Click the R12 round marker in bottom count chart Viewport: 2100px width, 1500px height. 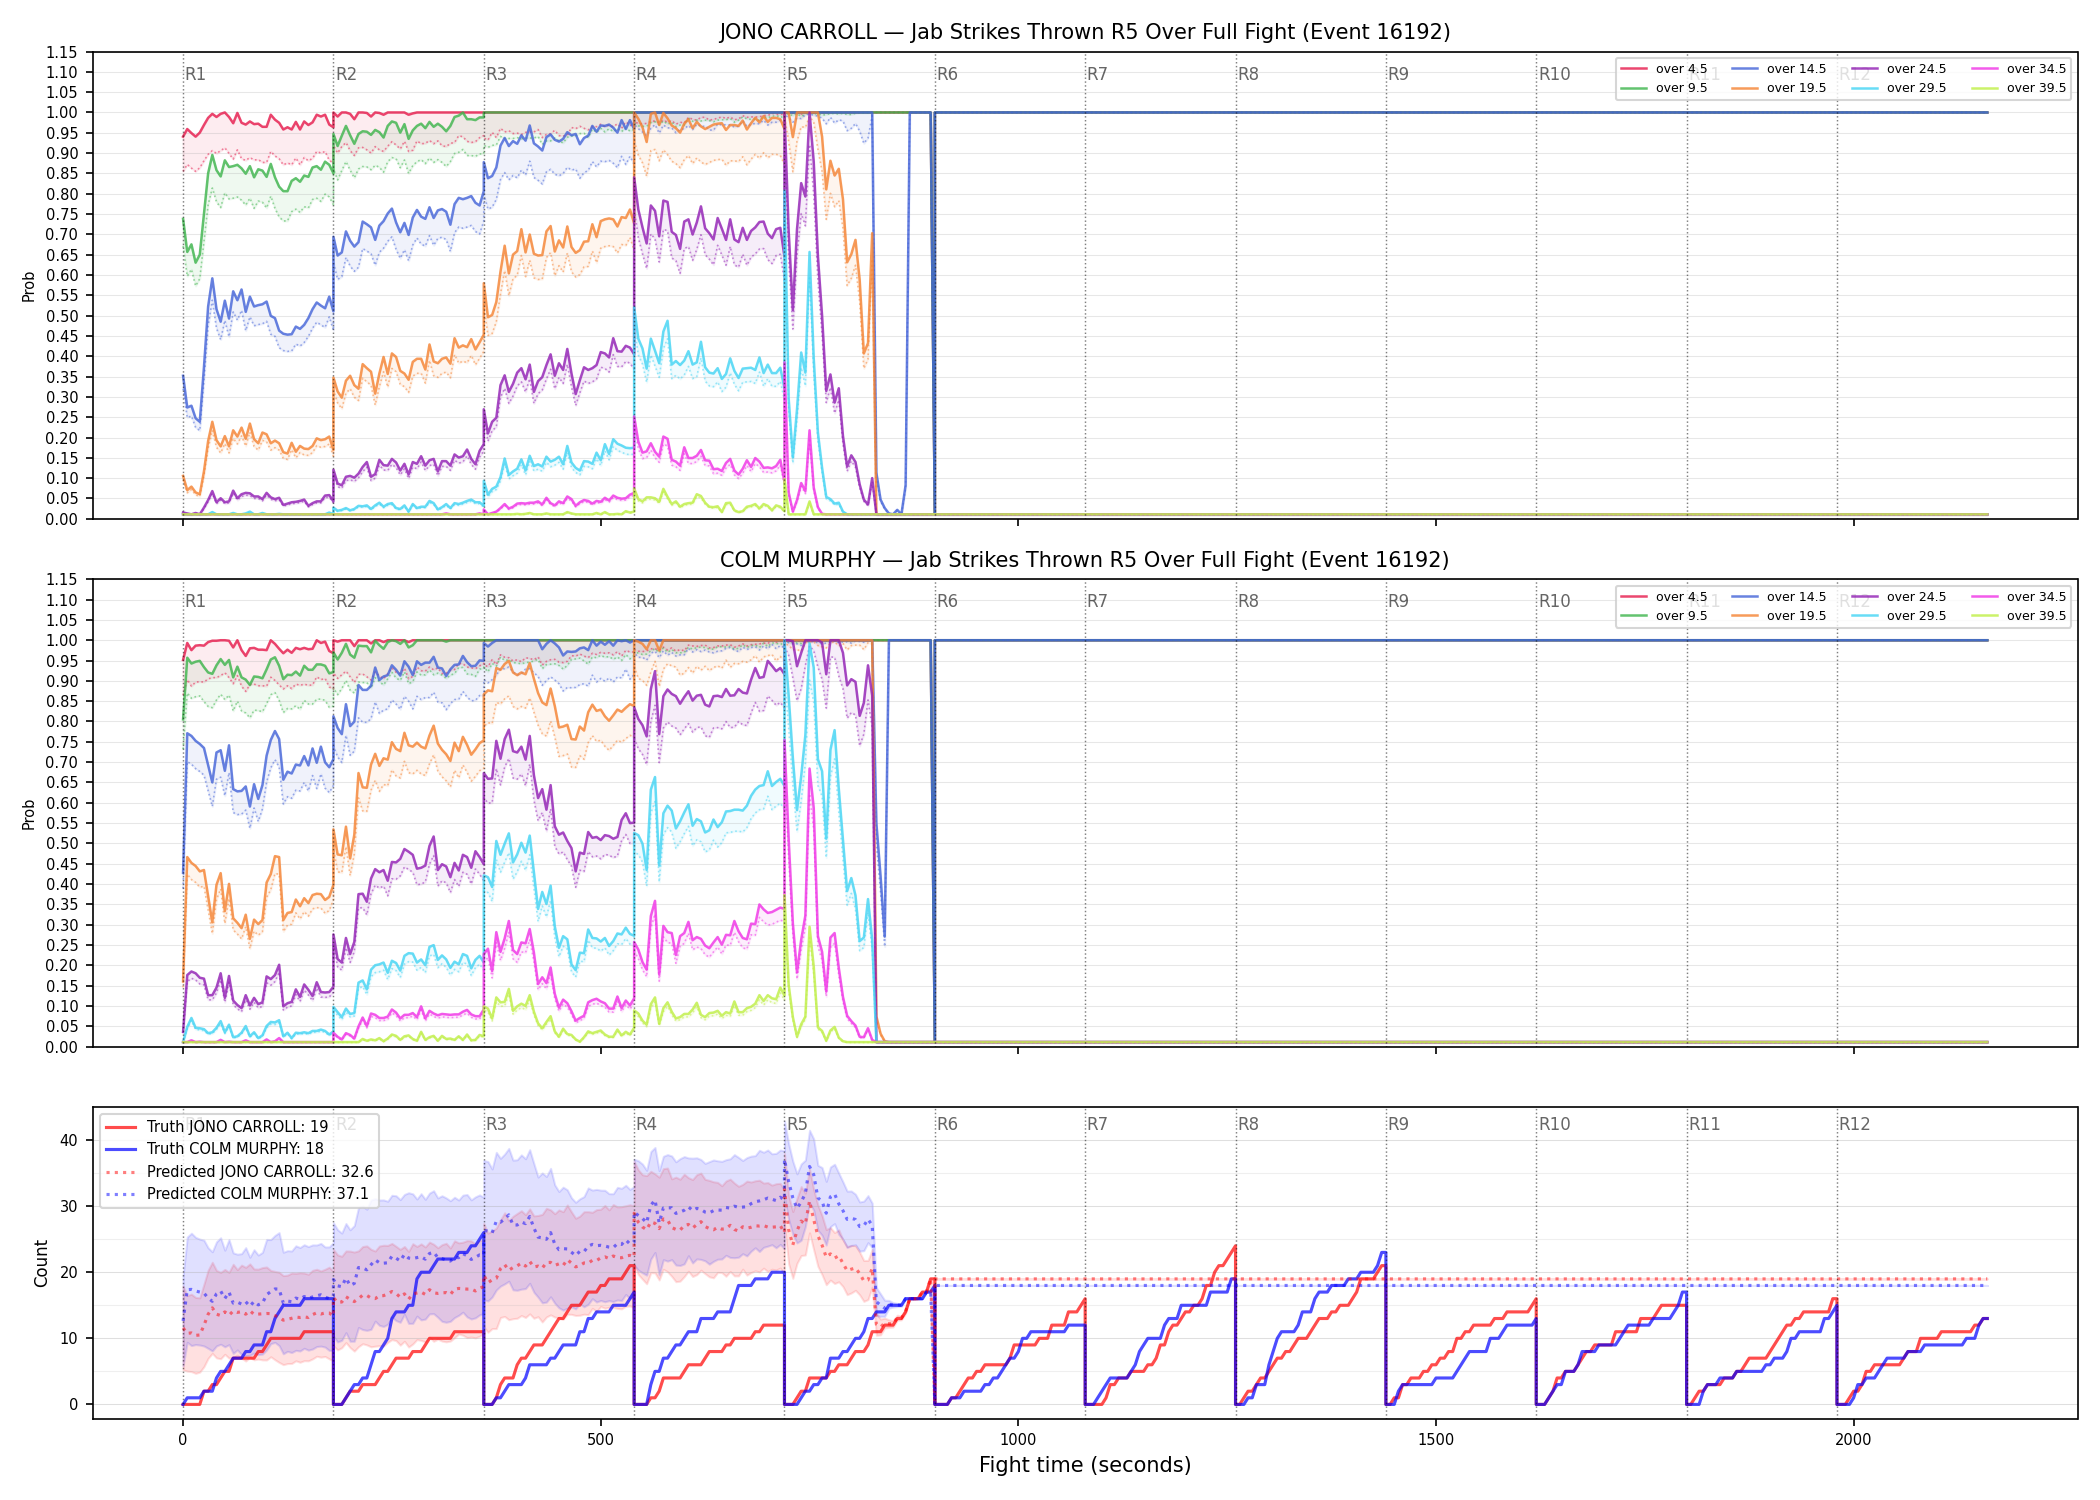[x=1854, y=1124]
